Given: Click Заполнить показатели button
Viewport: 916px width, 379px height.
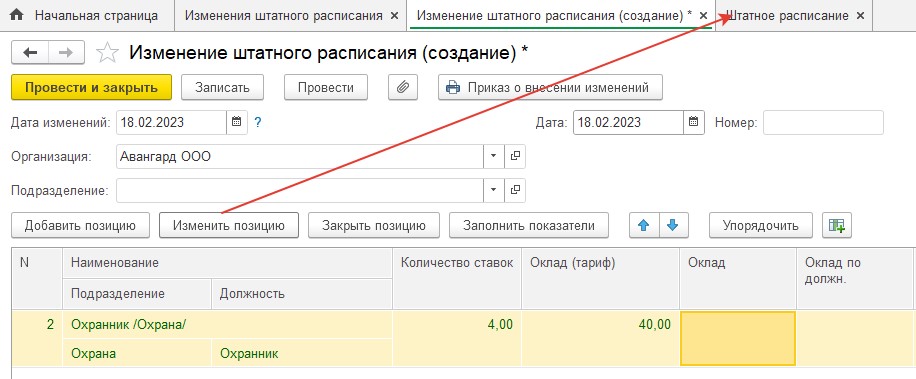Looking at the screenshot, I should [529, 225].
